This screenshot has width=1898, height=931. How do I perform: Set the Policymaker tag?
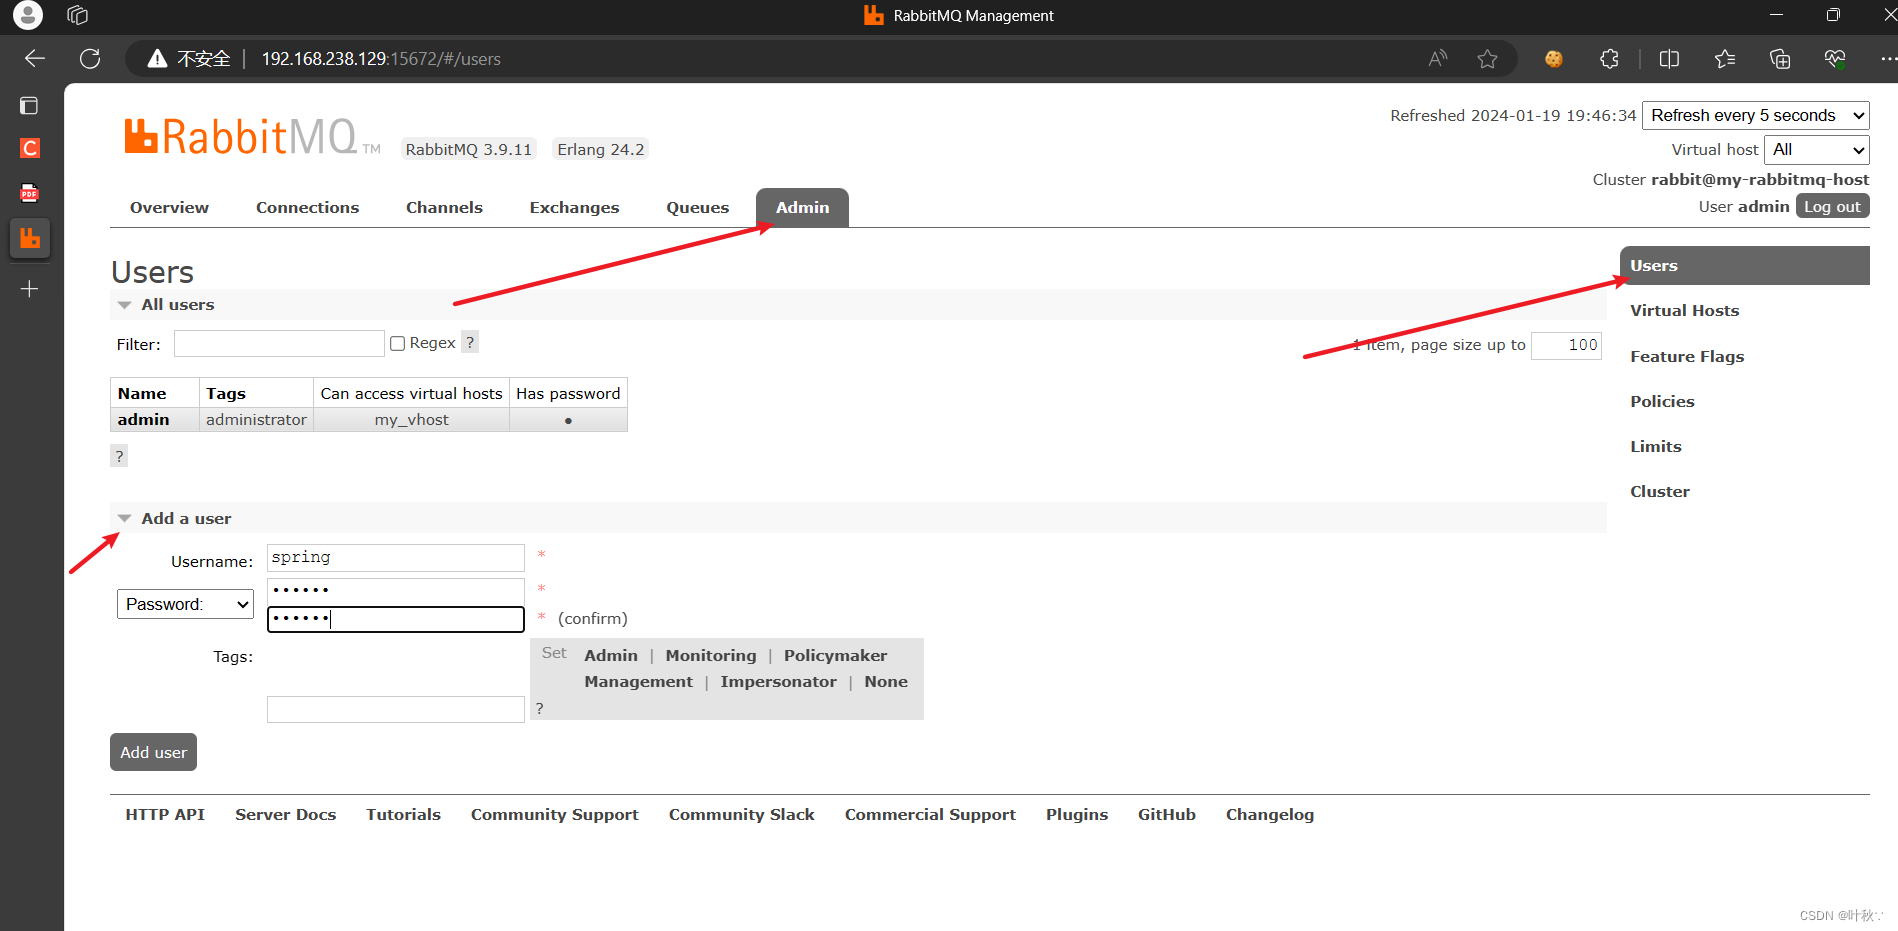click(x=835, y=655)
